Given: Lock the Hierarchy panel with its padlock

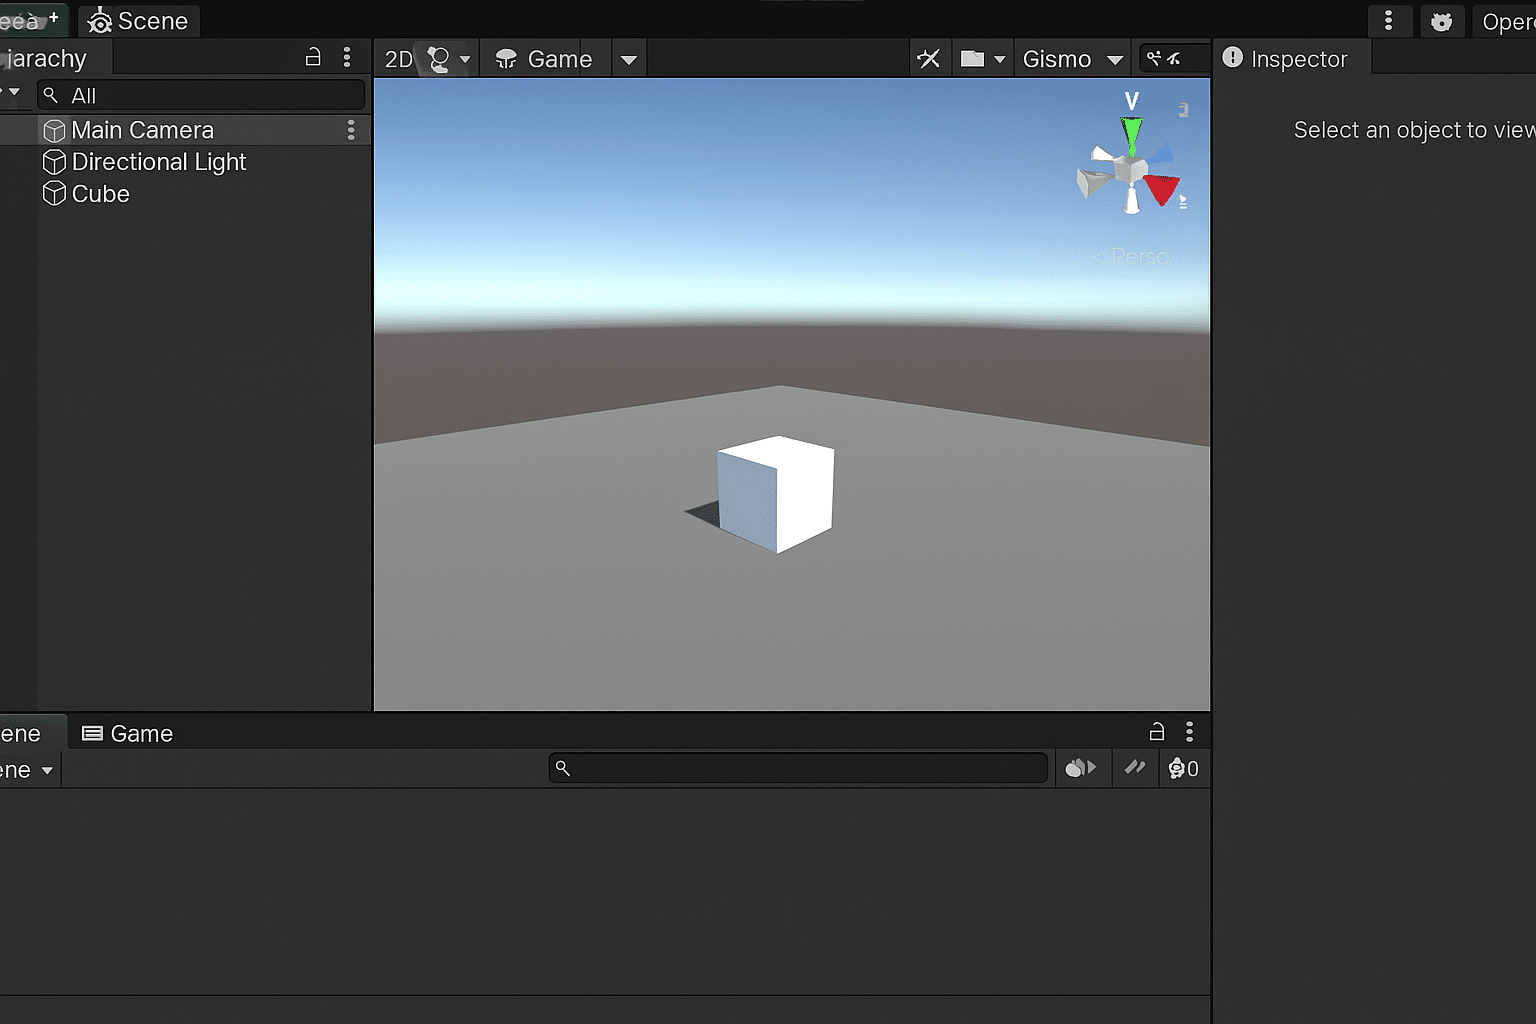Looking at the screenshot, I should coord(313,57).
